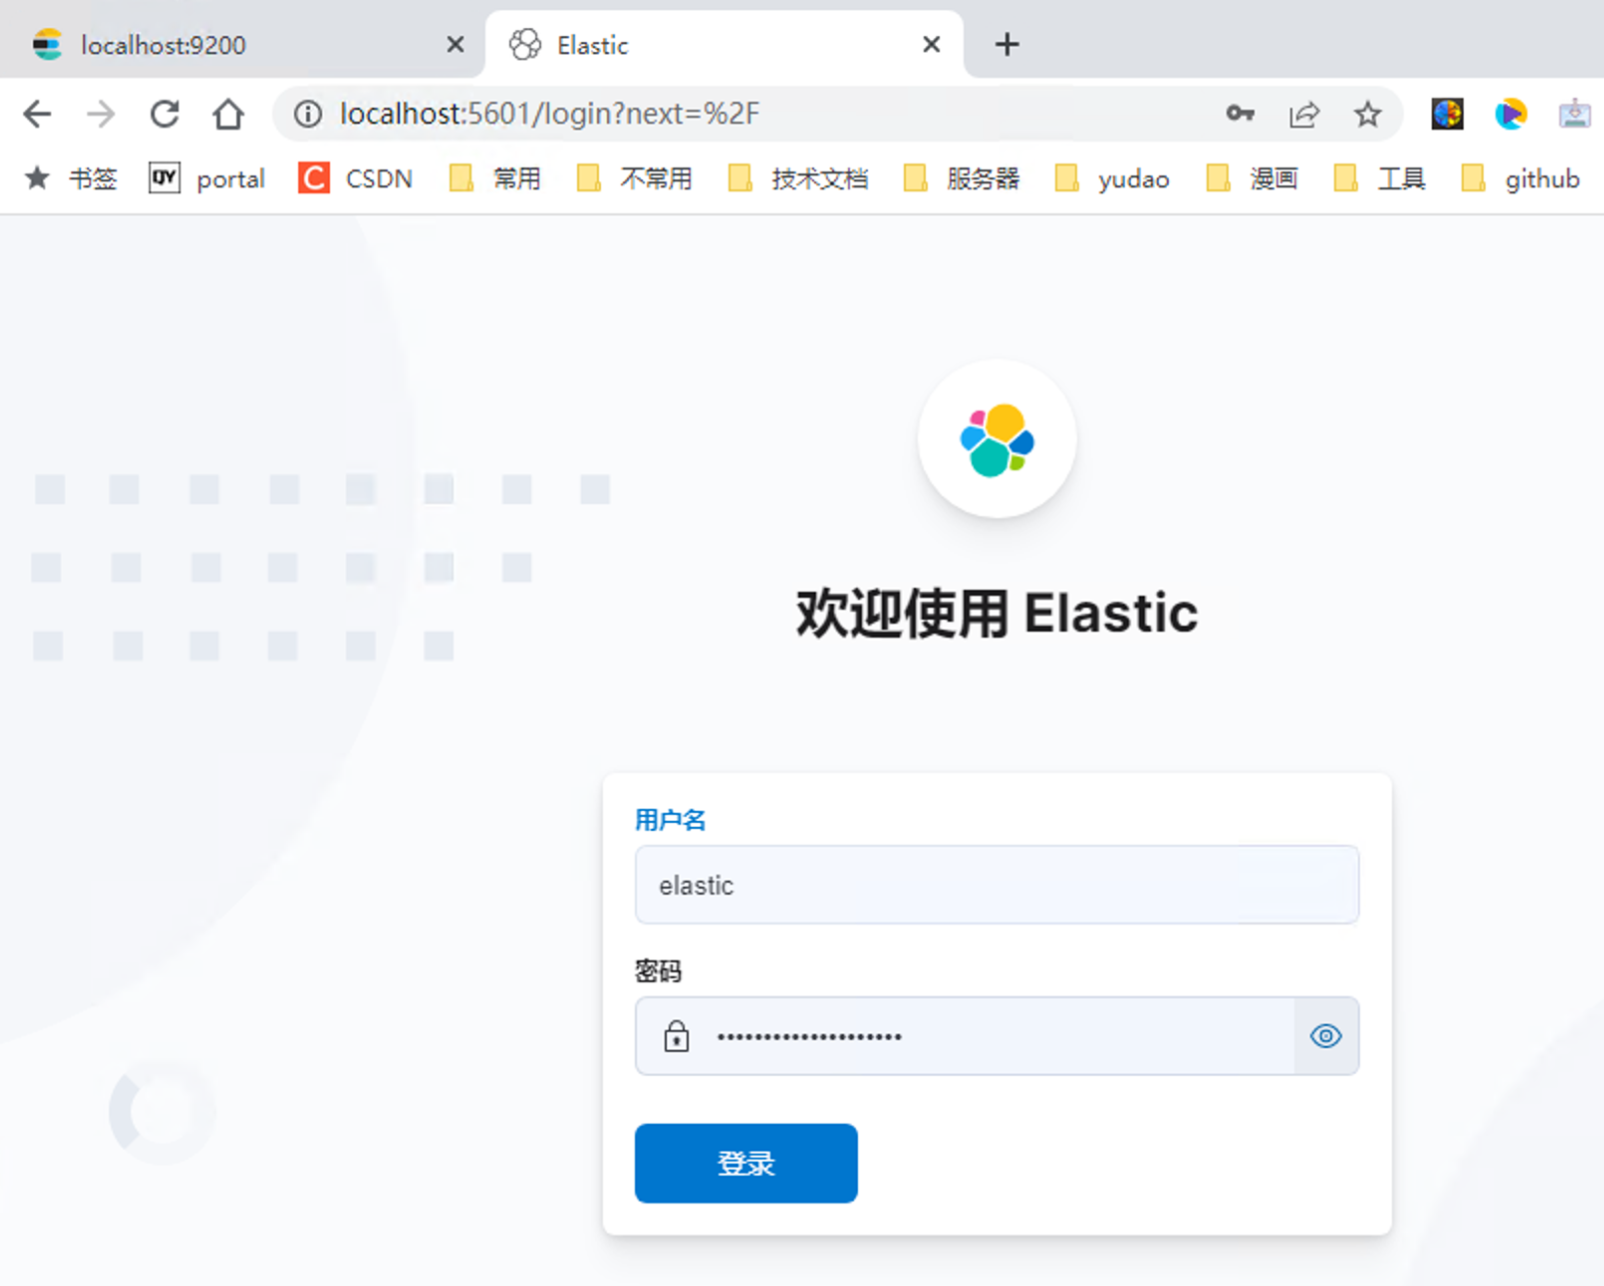This screenshot has width=1604, height=1286.
Task: Expand the 服务器 bookmark folder
Action: 961,179
